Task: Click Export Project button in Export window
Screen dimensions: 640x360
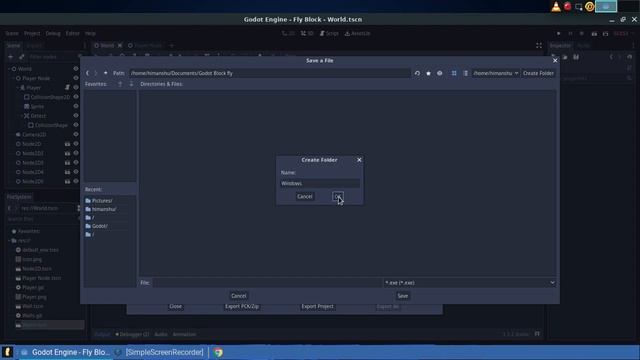Action: pyautogui.click(x=318, y=306)
